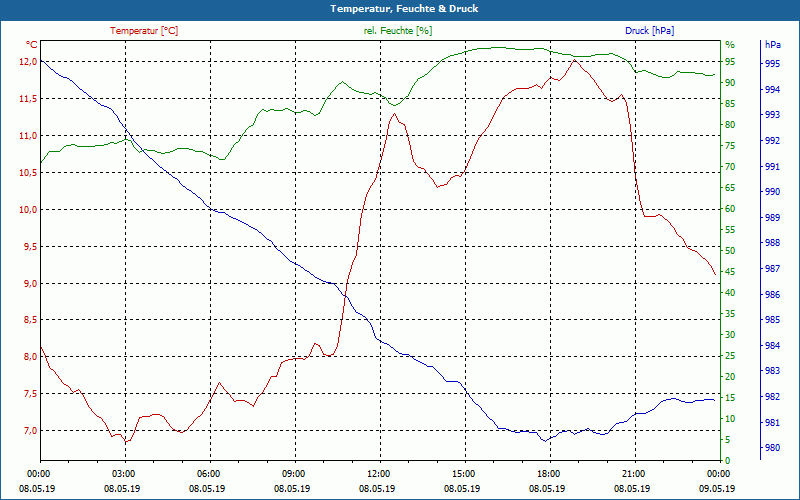Click the 993 pressure axis value
800x500 pixels.
772,115
